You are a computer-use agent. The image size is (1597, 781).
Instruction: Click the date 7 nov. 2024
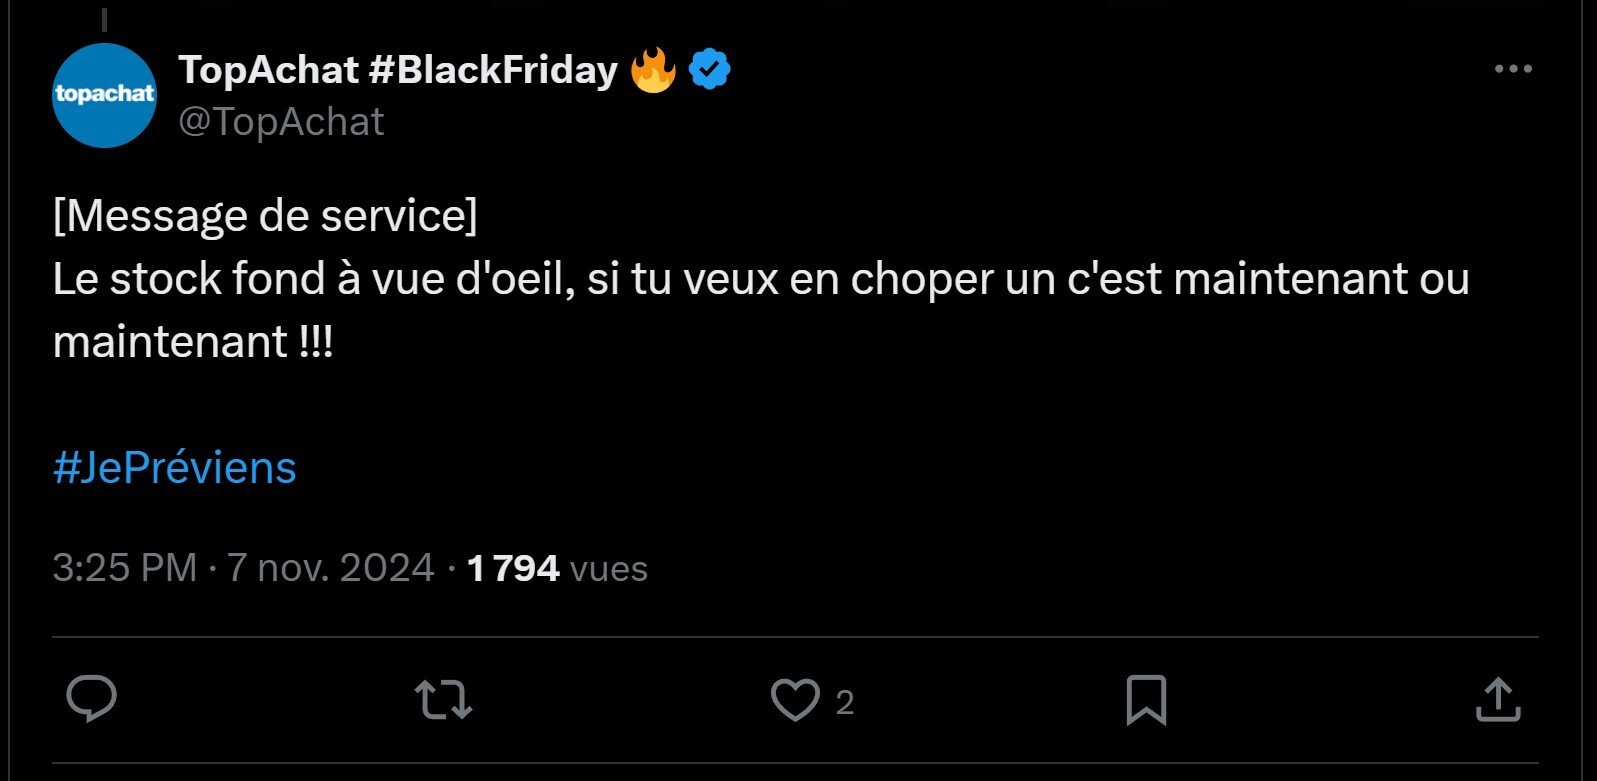(328, 567)
